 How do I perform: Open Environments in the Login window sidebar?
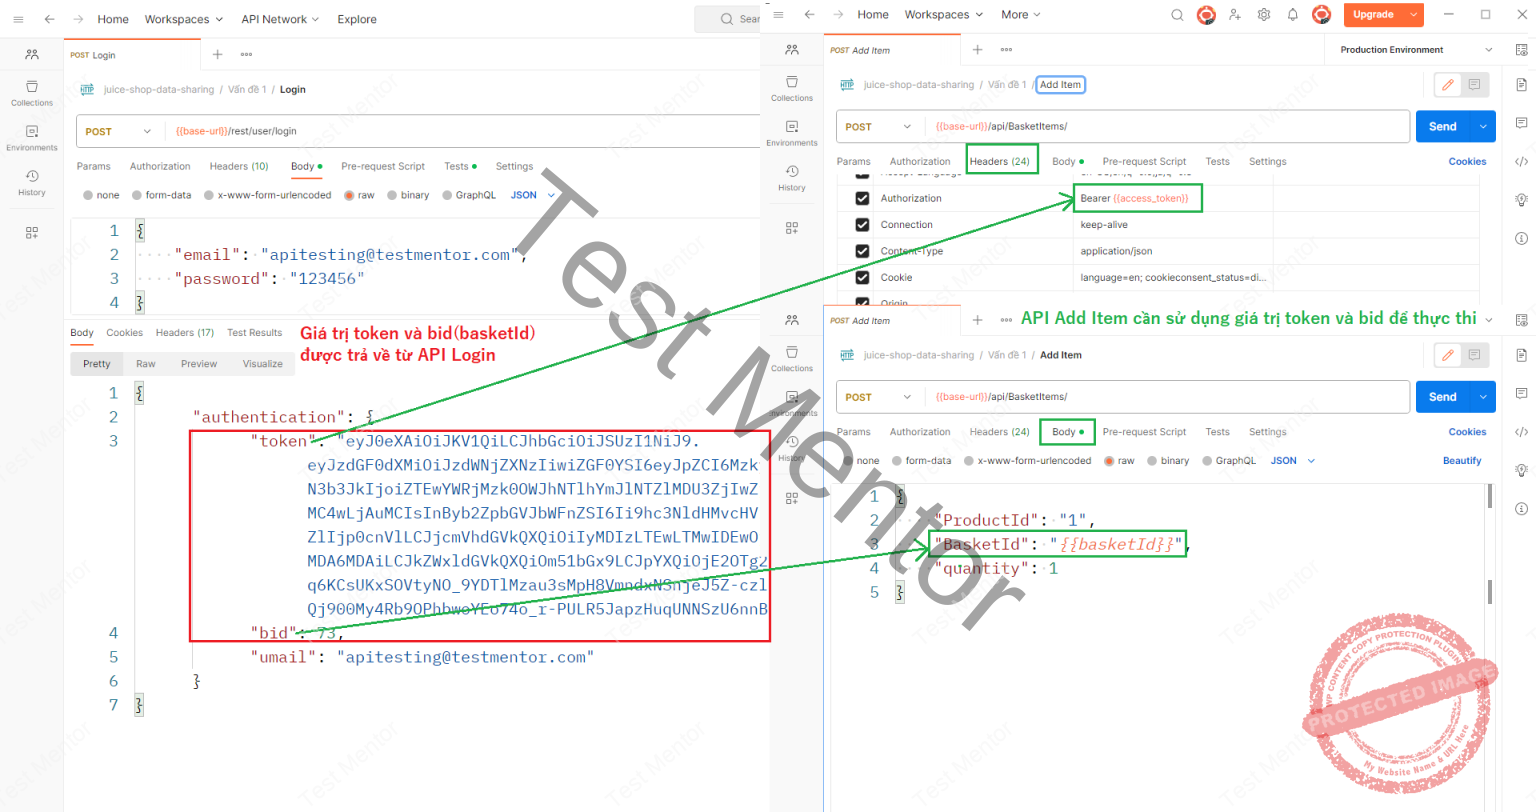coord(32,138)
